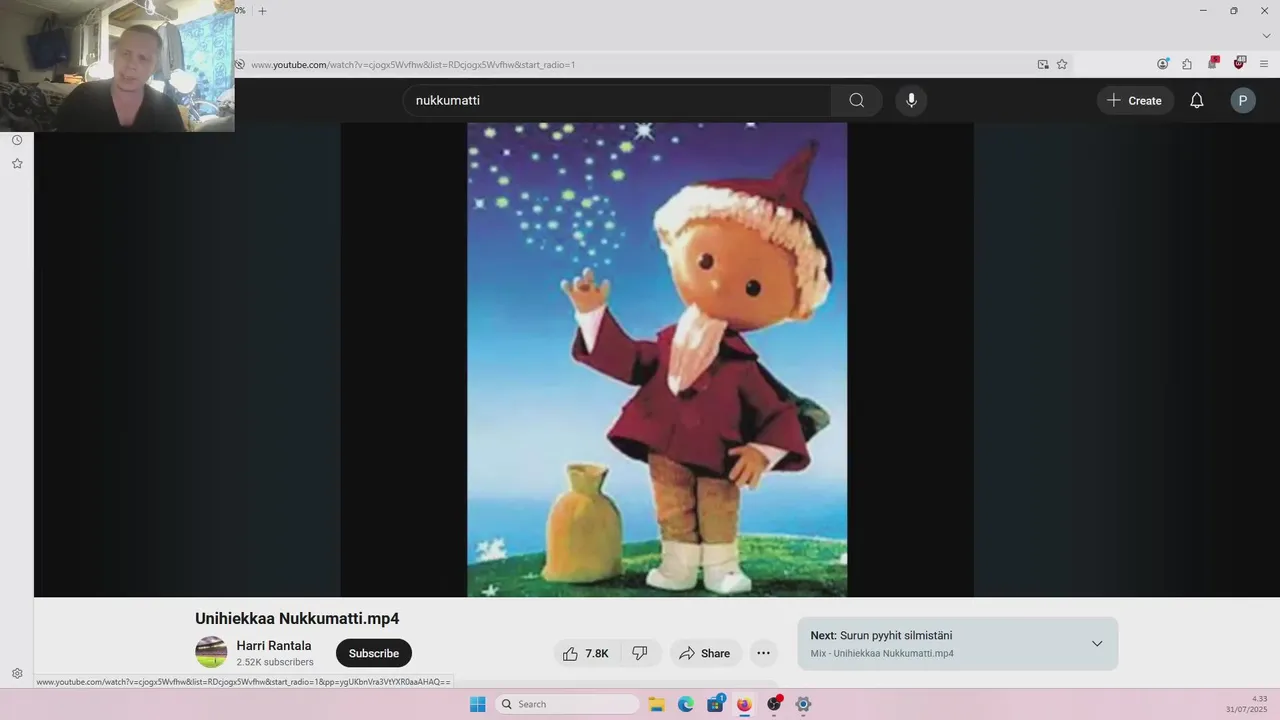
Task: Open a new browser tab with plus
Action: coord(262,11)
